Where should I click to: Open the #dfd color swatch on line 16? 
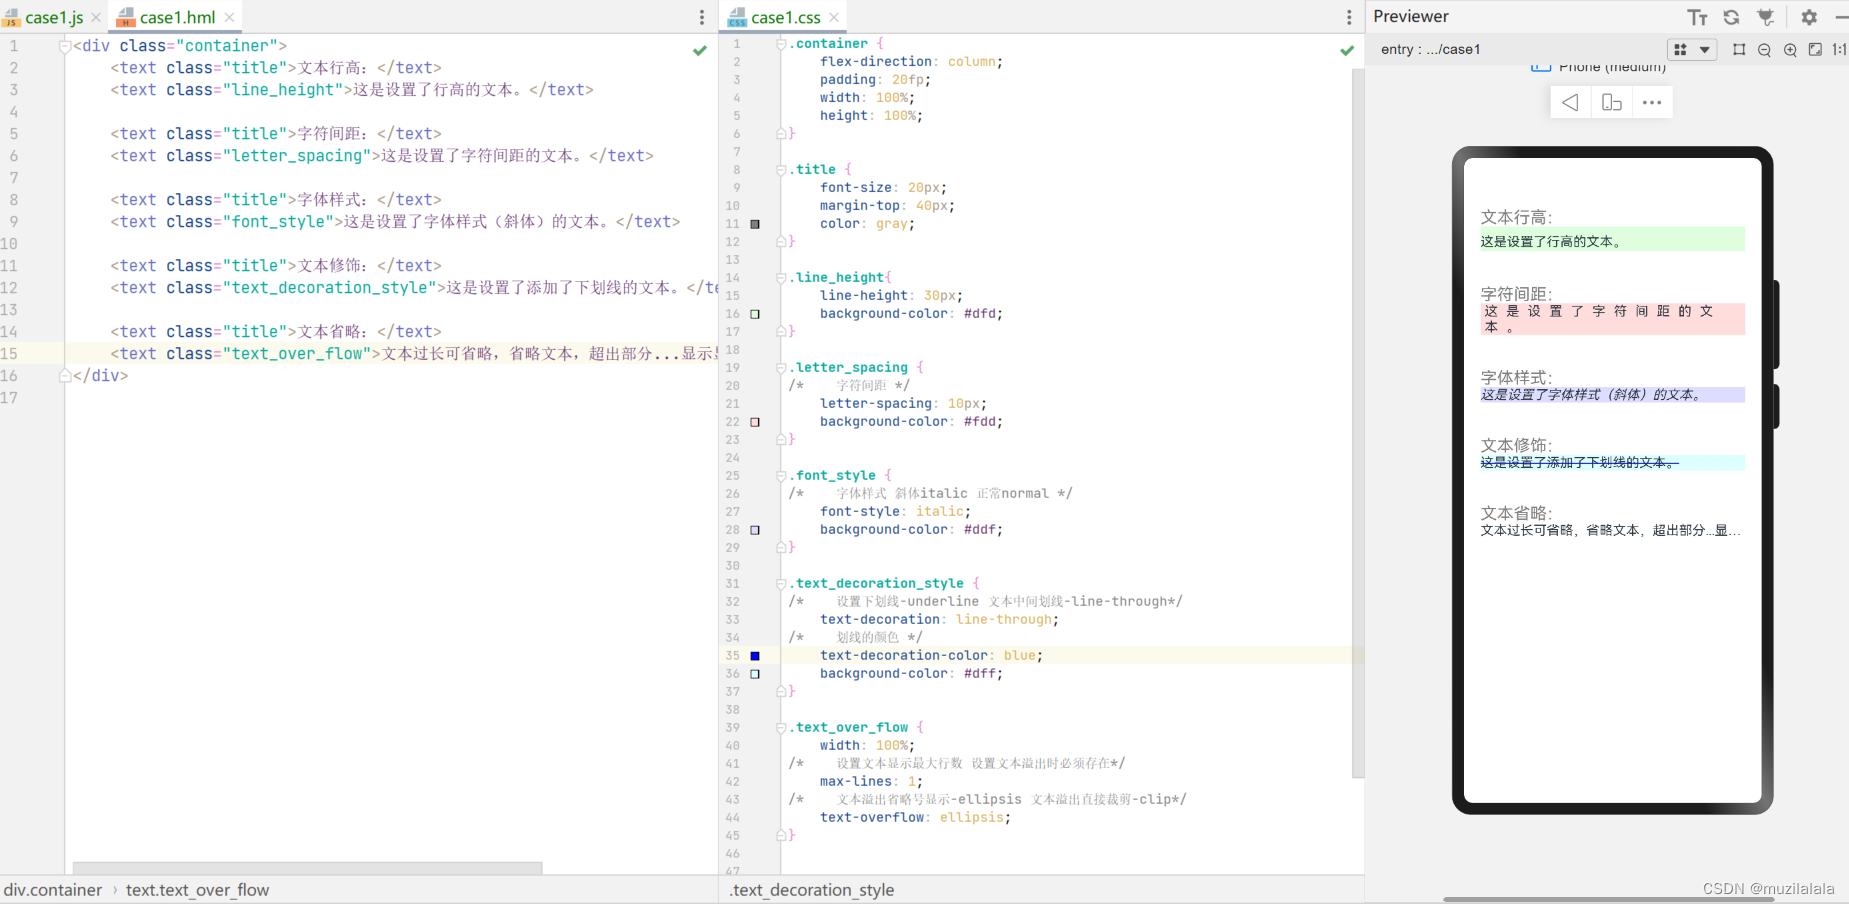click(x=755, y=314)
